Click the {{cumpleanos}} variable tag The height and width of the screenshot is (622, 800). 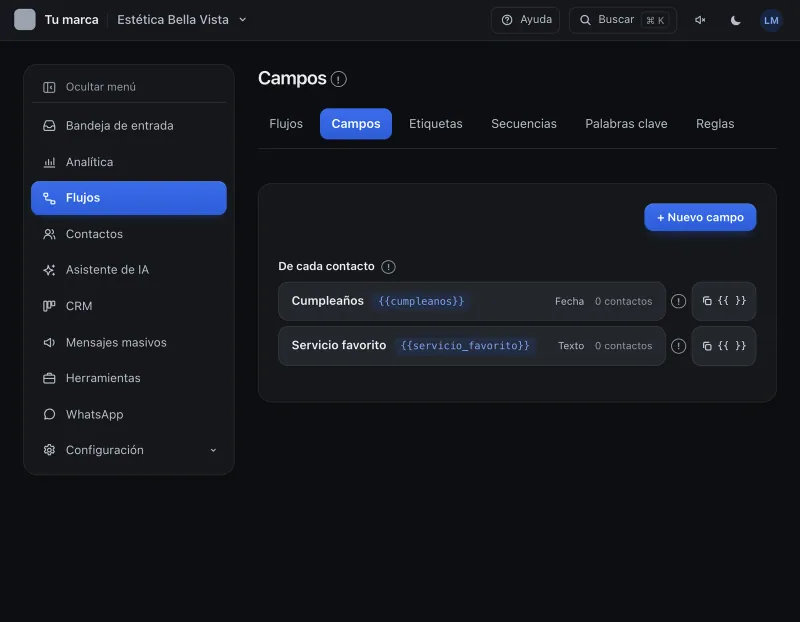[421, 301]
